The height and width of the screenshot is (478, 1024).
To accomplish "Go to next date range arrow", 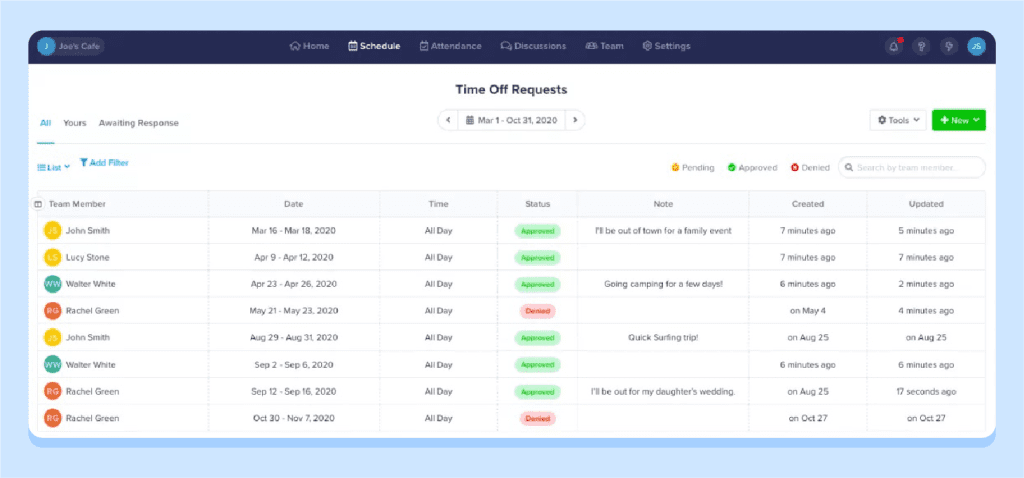I will [574, 120].
